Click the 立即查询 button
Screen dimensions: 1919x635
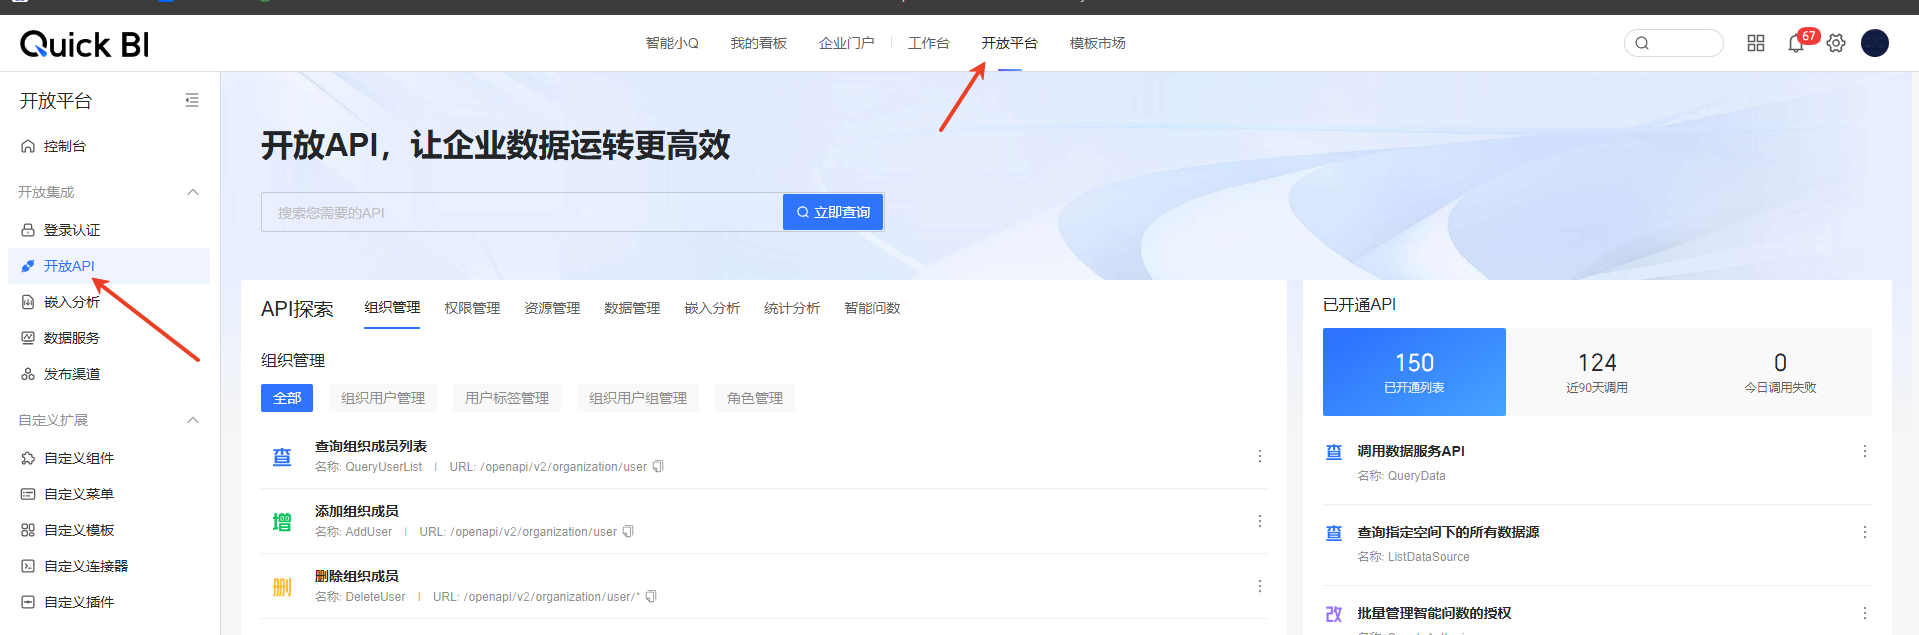[833, 212]
